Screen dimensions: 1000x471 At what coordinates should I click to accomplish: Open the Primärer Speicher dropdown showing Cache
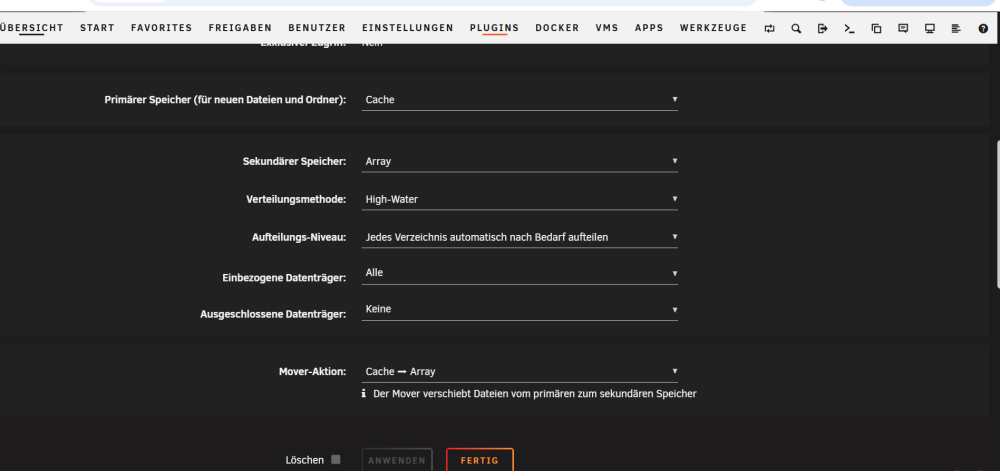pos(519,99)
